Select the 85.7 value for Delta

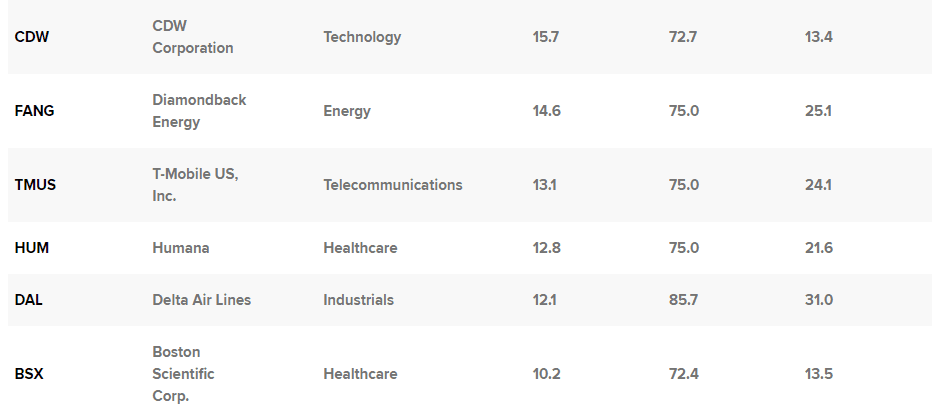(684, 300)
